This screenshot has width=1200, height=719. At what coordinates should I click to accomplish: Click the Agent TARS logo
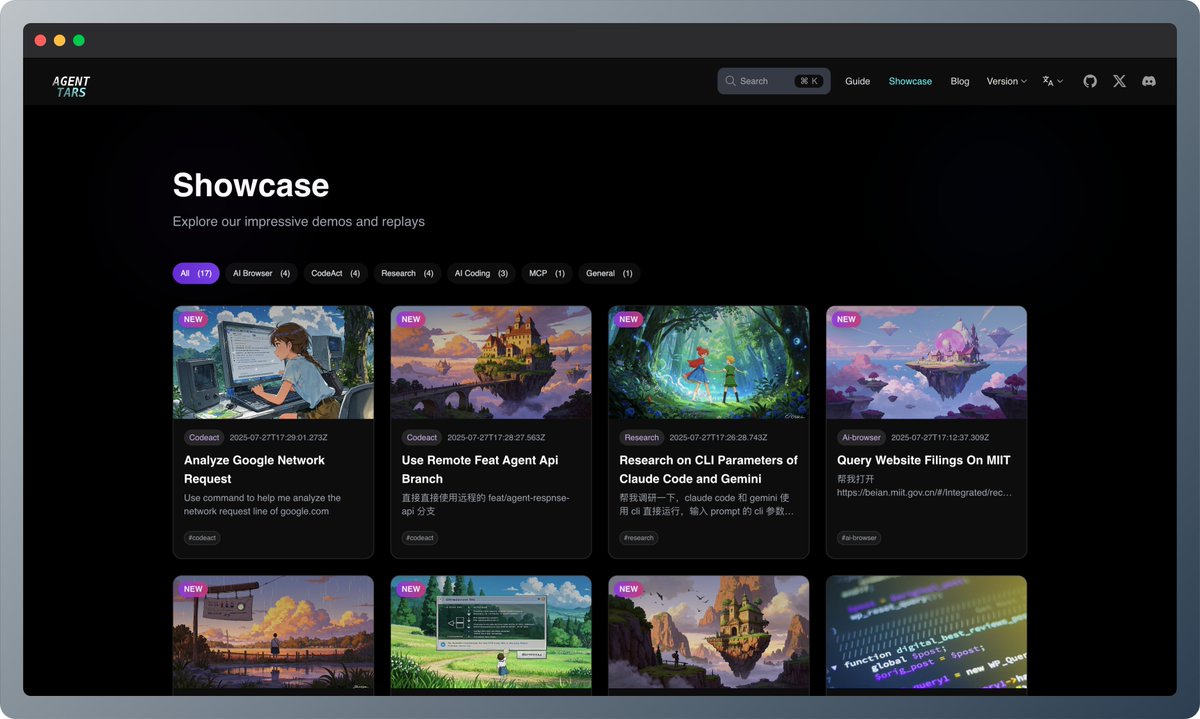point(71,87)
